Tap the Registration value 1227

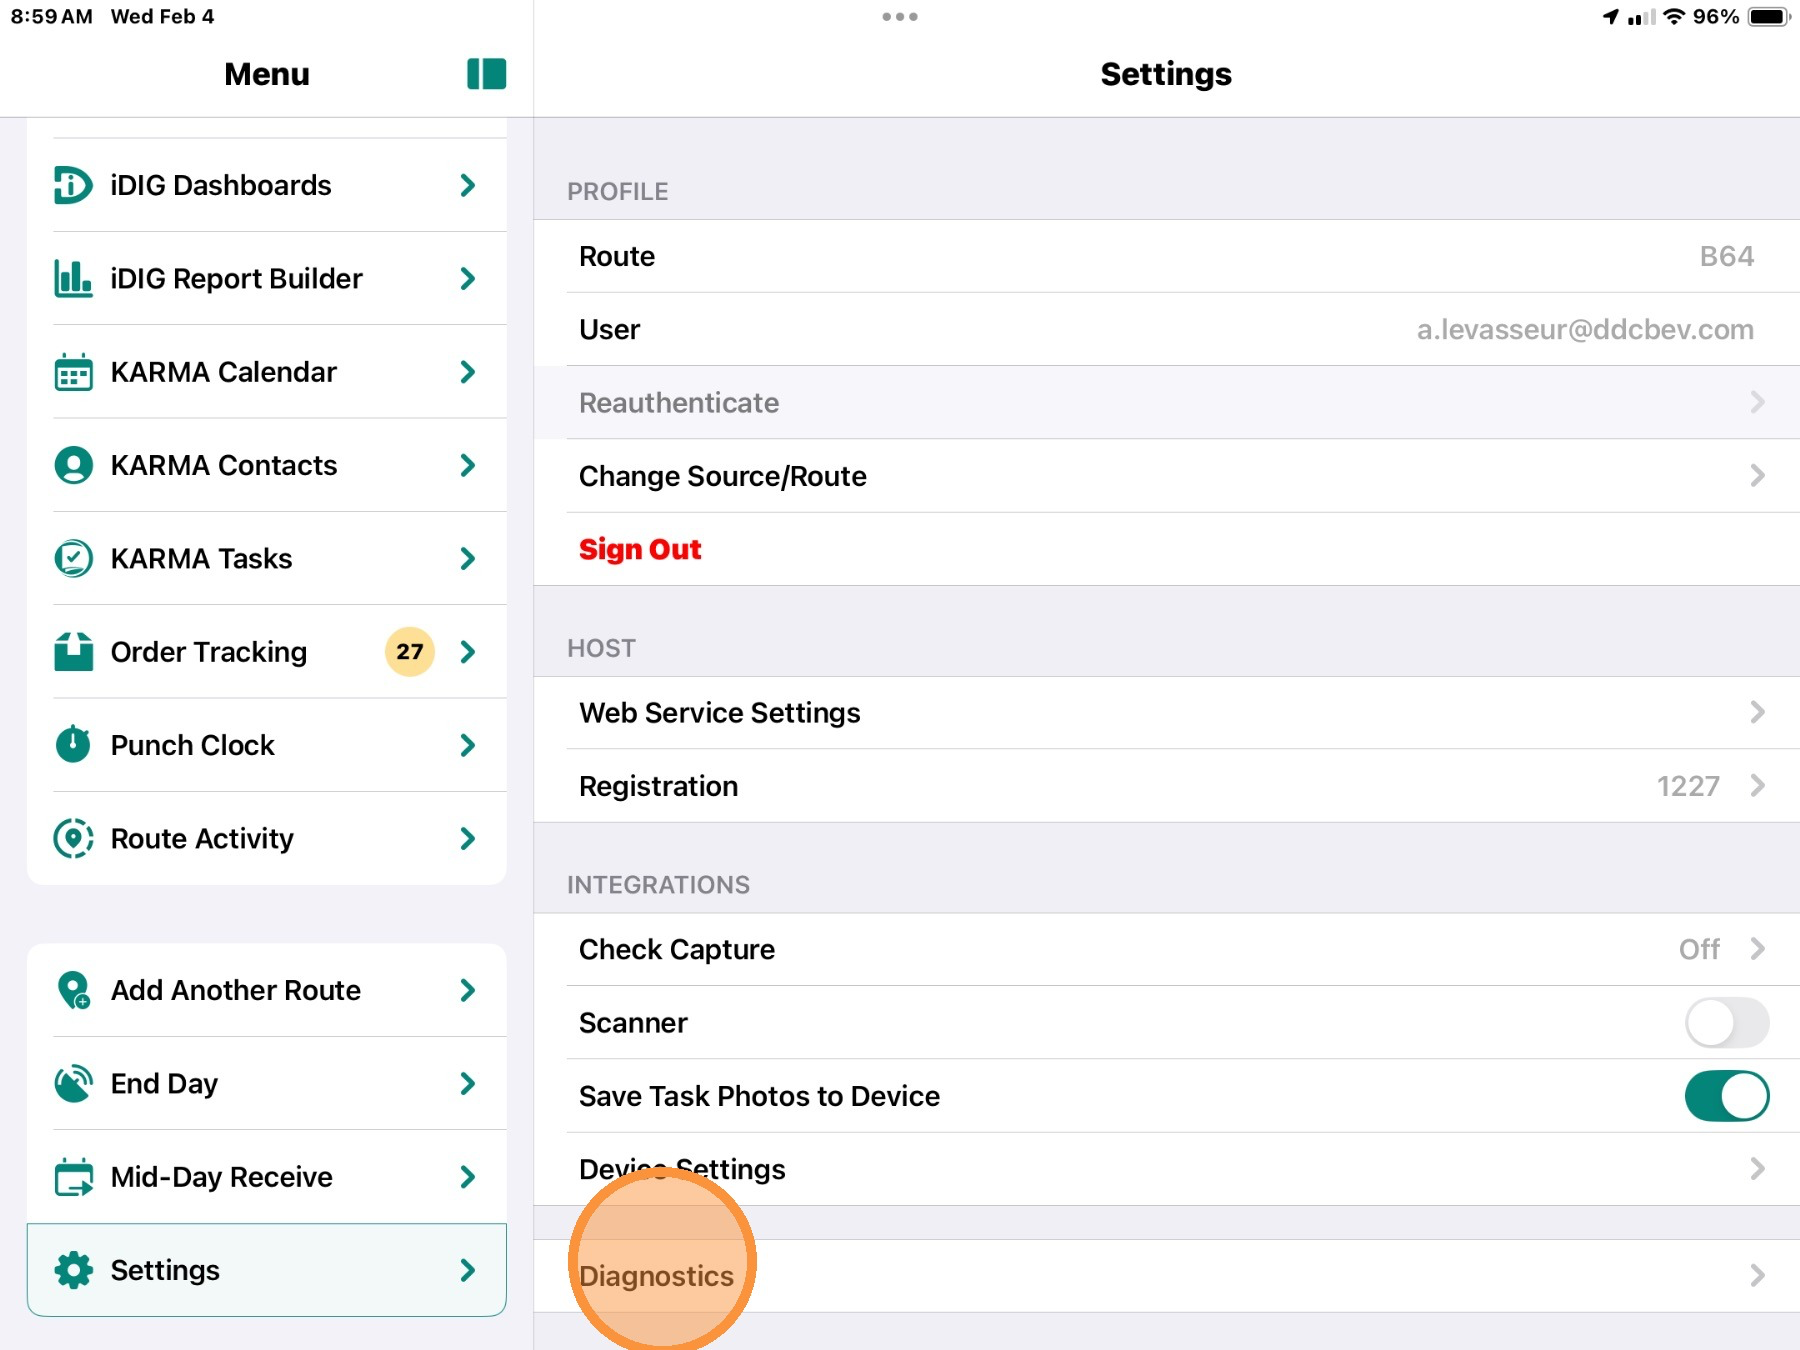[x=1688, y=786]
